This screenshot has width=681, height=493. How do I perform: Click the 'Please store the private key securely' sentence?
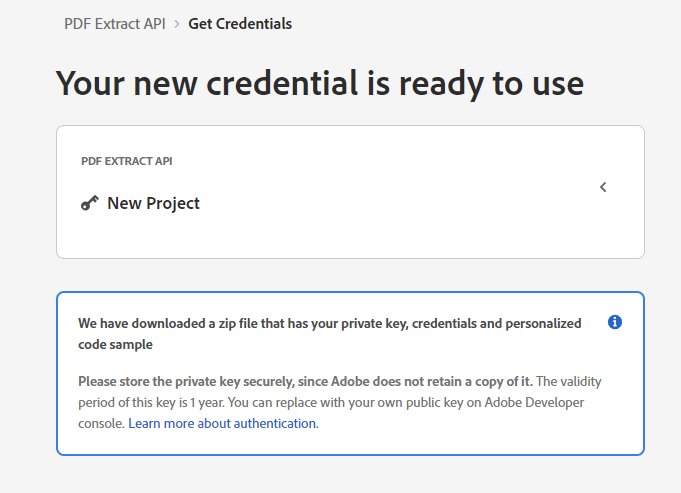pos(305,381)
